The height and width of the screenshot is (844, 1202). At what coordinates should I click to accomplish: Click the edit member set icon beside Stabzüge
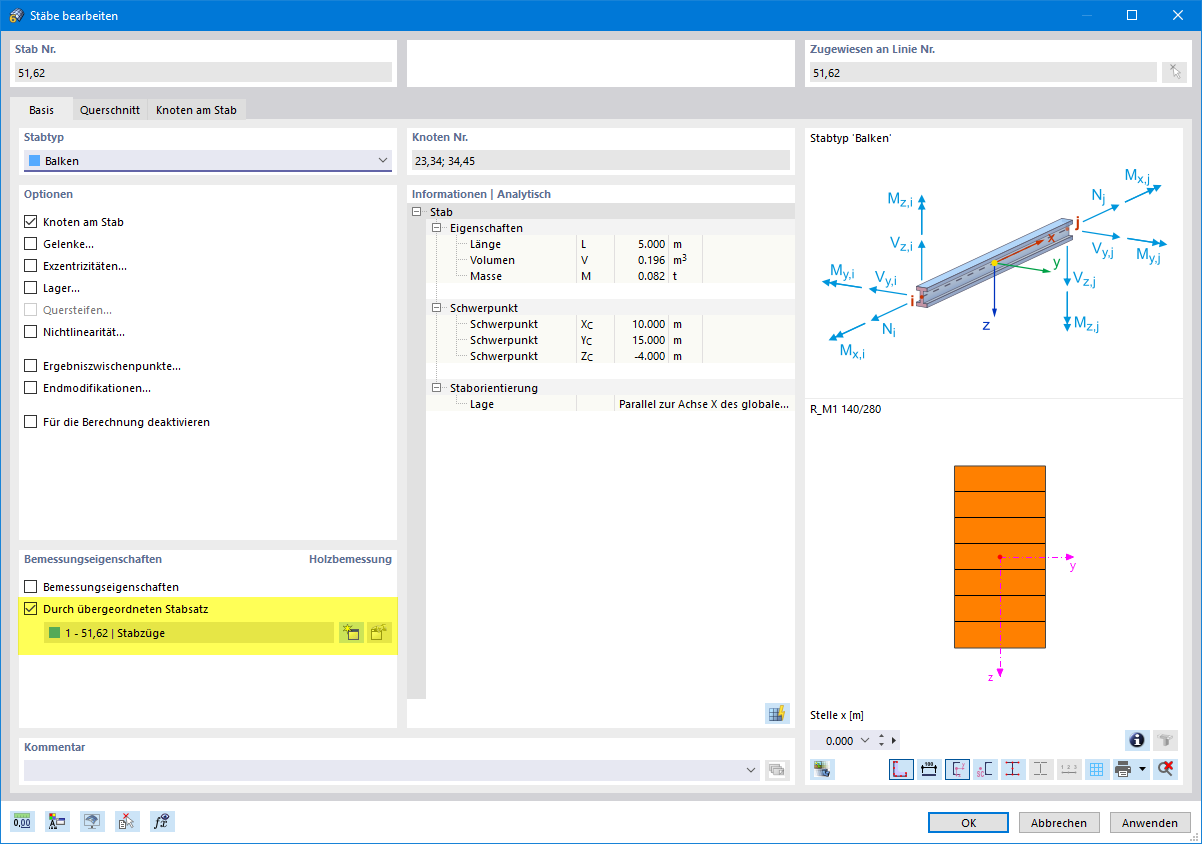(379, 632)
